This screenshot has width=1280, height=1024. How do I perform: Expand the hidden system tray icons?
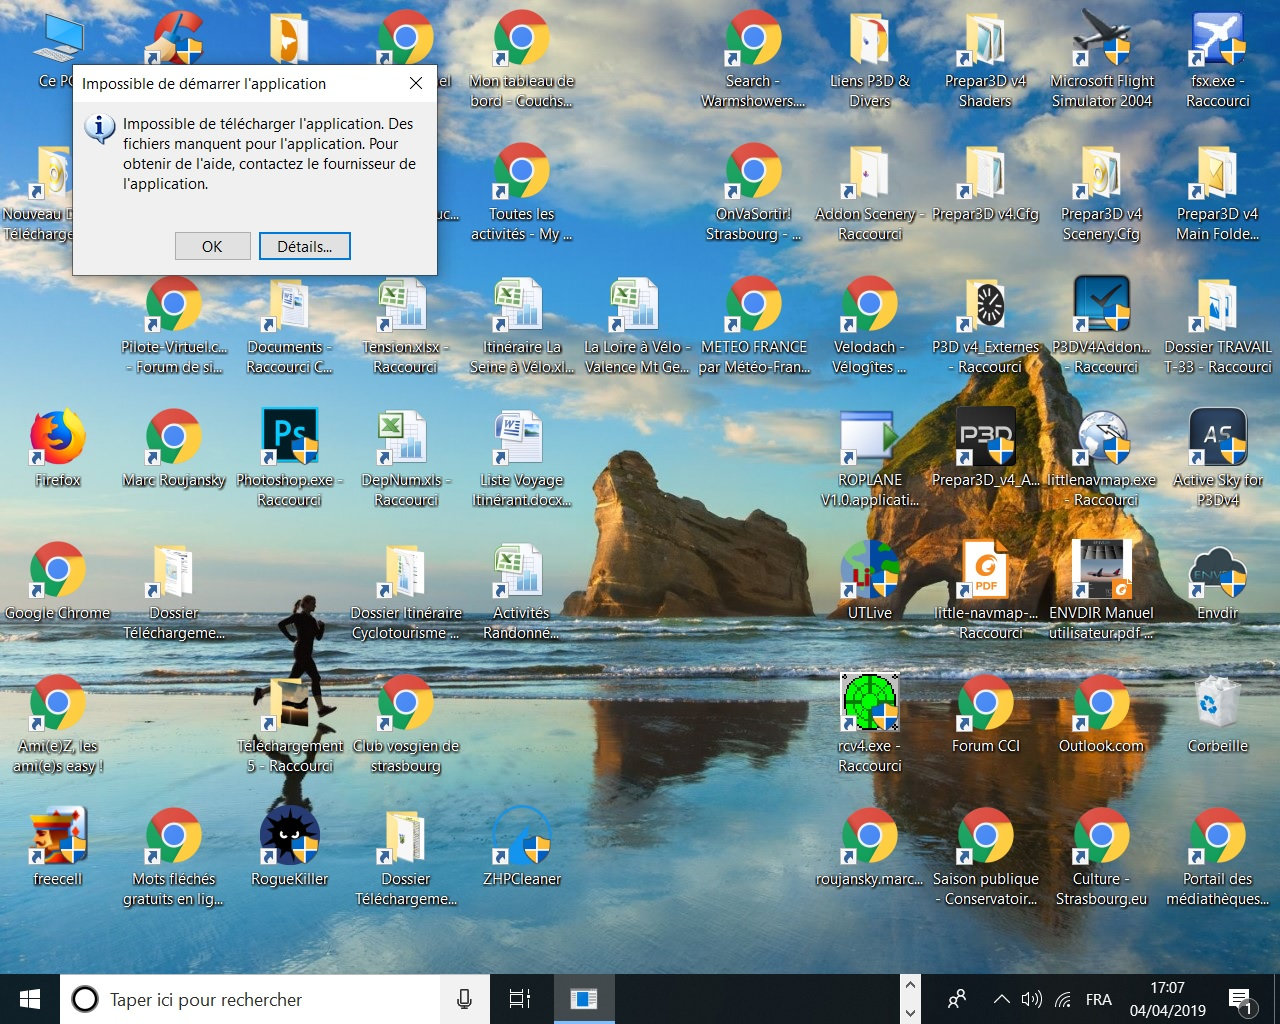click(x=1001, y=999)
